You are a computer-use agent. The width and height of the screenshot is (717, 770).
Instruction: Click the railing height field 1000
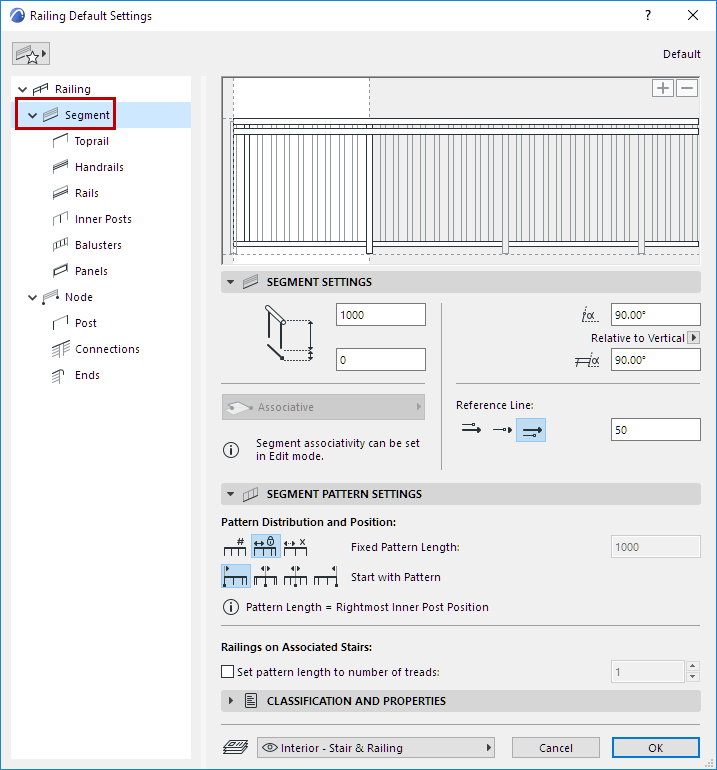(381, 315)
